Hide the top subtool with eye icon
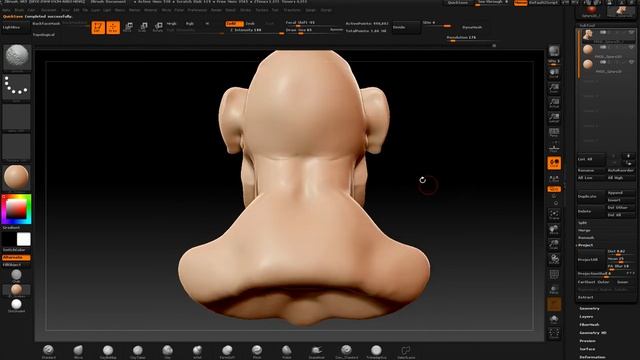640x360 pixels. click(x=631, y=33)
